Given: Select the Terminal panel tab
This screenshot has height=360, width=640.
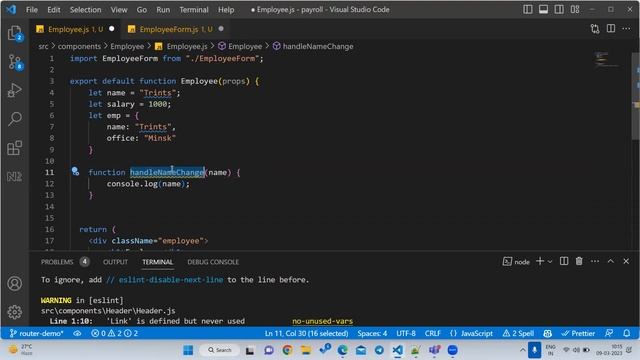Looking at the screenshot, I should 158,262.
